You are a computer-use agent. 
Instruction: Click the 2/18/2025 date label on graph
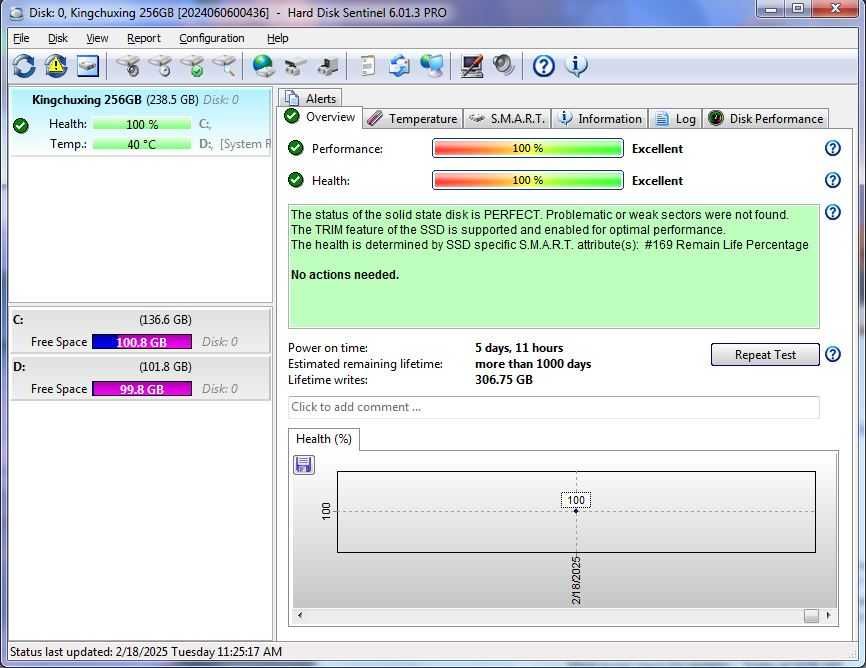tap(575, 581)
